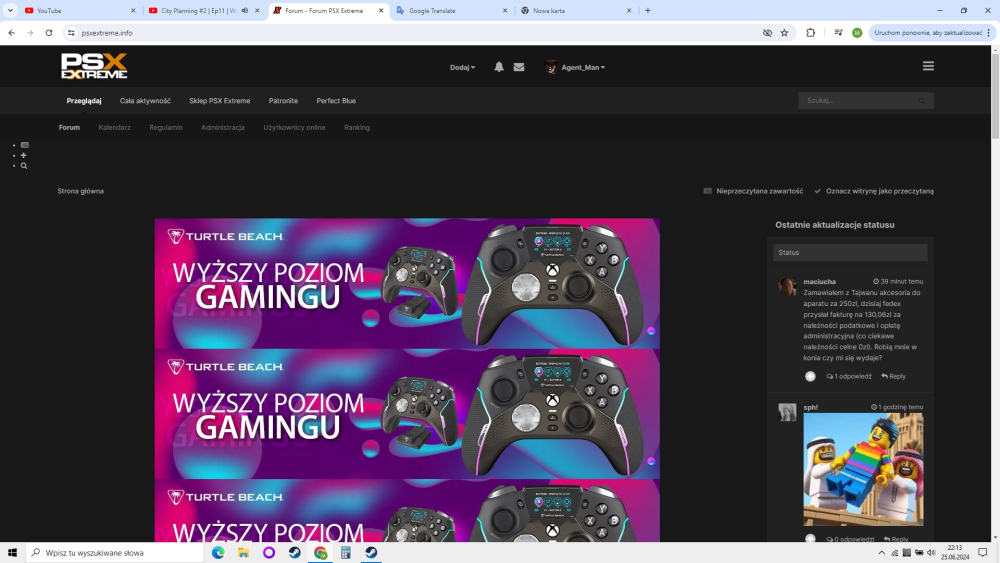The image size is (1000, 563).
Task: Click the Status update input field
Action: (850, 252)
